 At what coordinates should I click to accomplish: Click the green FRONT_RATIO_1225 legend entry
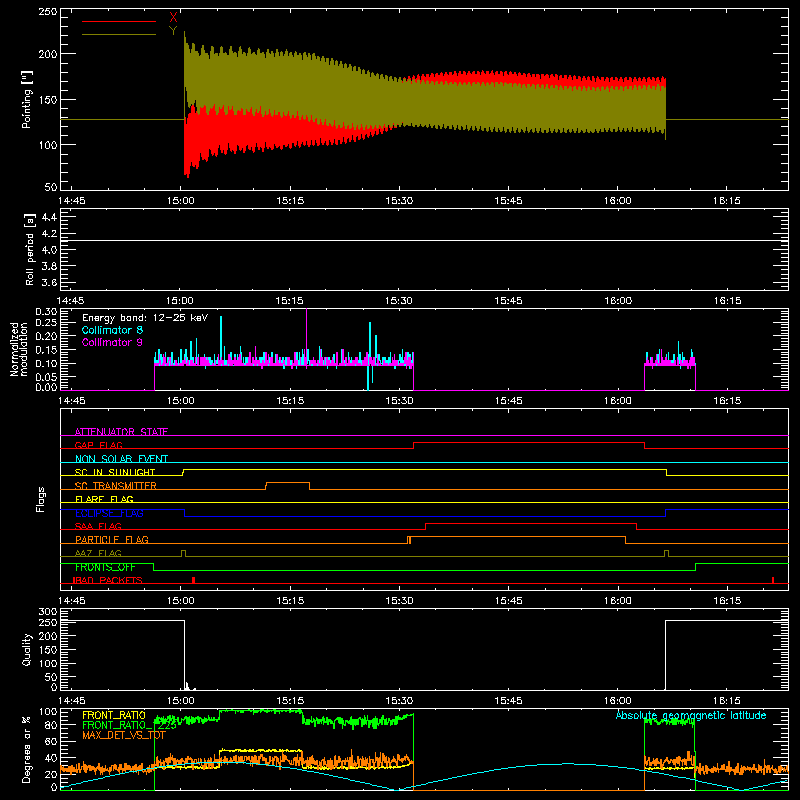pyautogui.click(x=129, y=725)
